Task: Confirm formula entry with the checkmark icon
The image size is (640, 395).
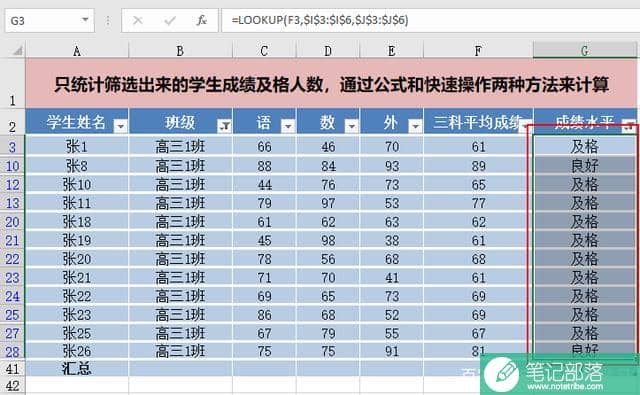Action: tap(170, 20)
